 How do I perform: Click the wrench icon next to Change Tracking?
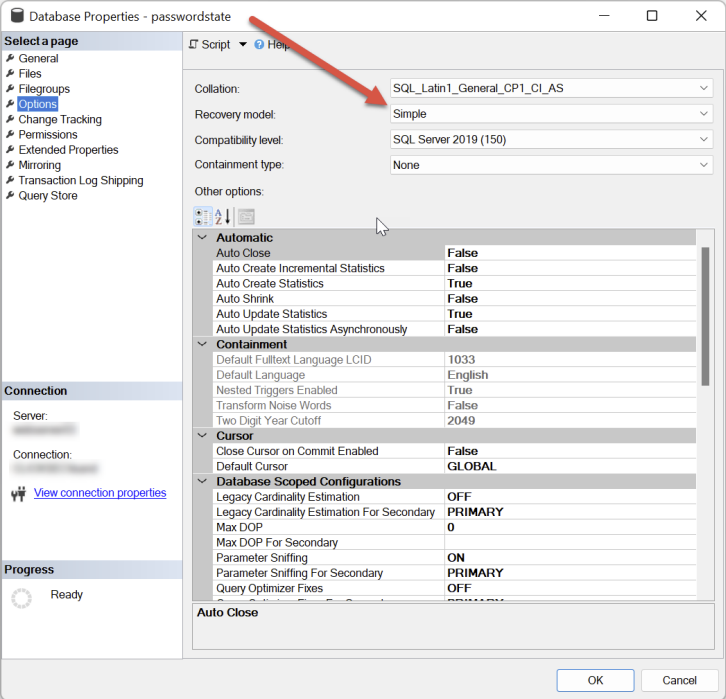[10, 119]
